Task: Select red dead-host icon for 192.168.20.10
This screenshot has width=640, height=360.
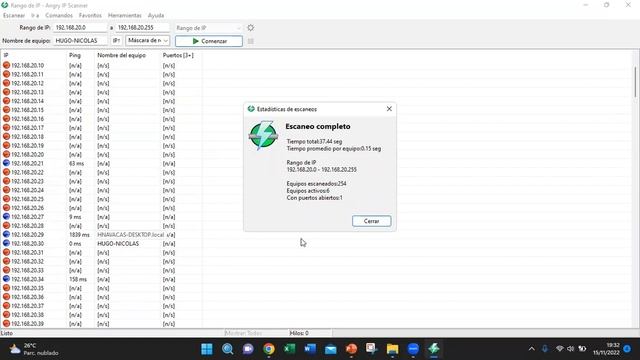Action: click(6, 65)
